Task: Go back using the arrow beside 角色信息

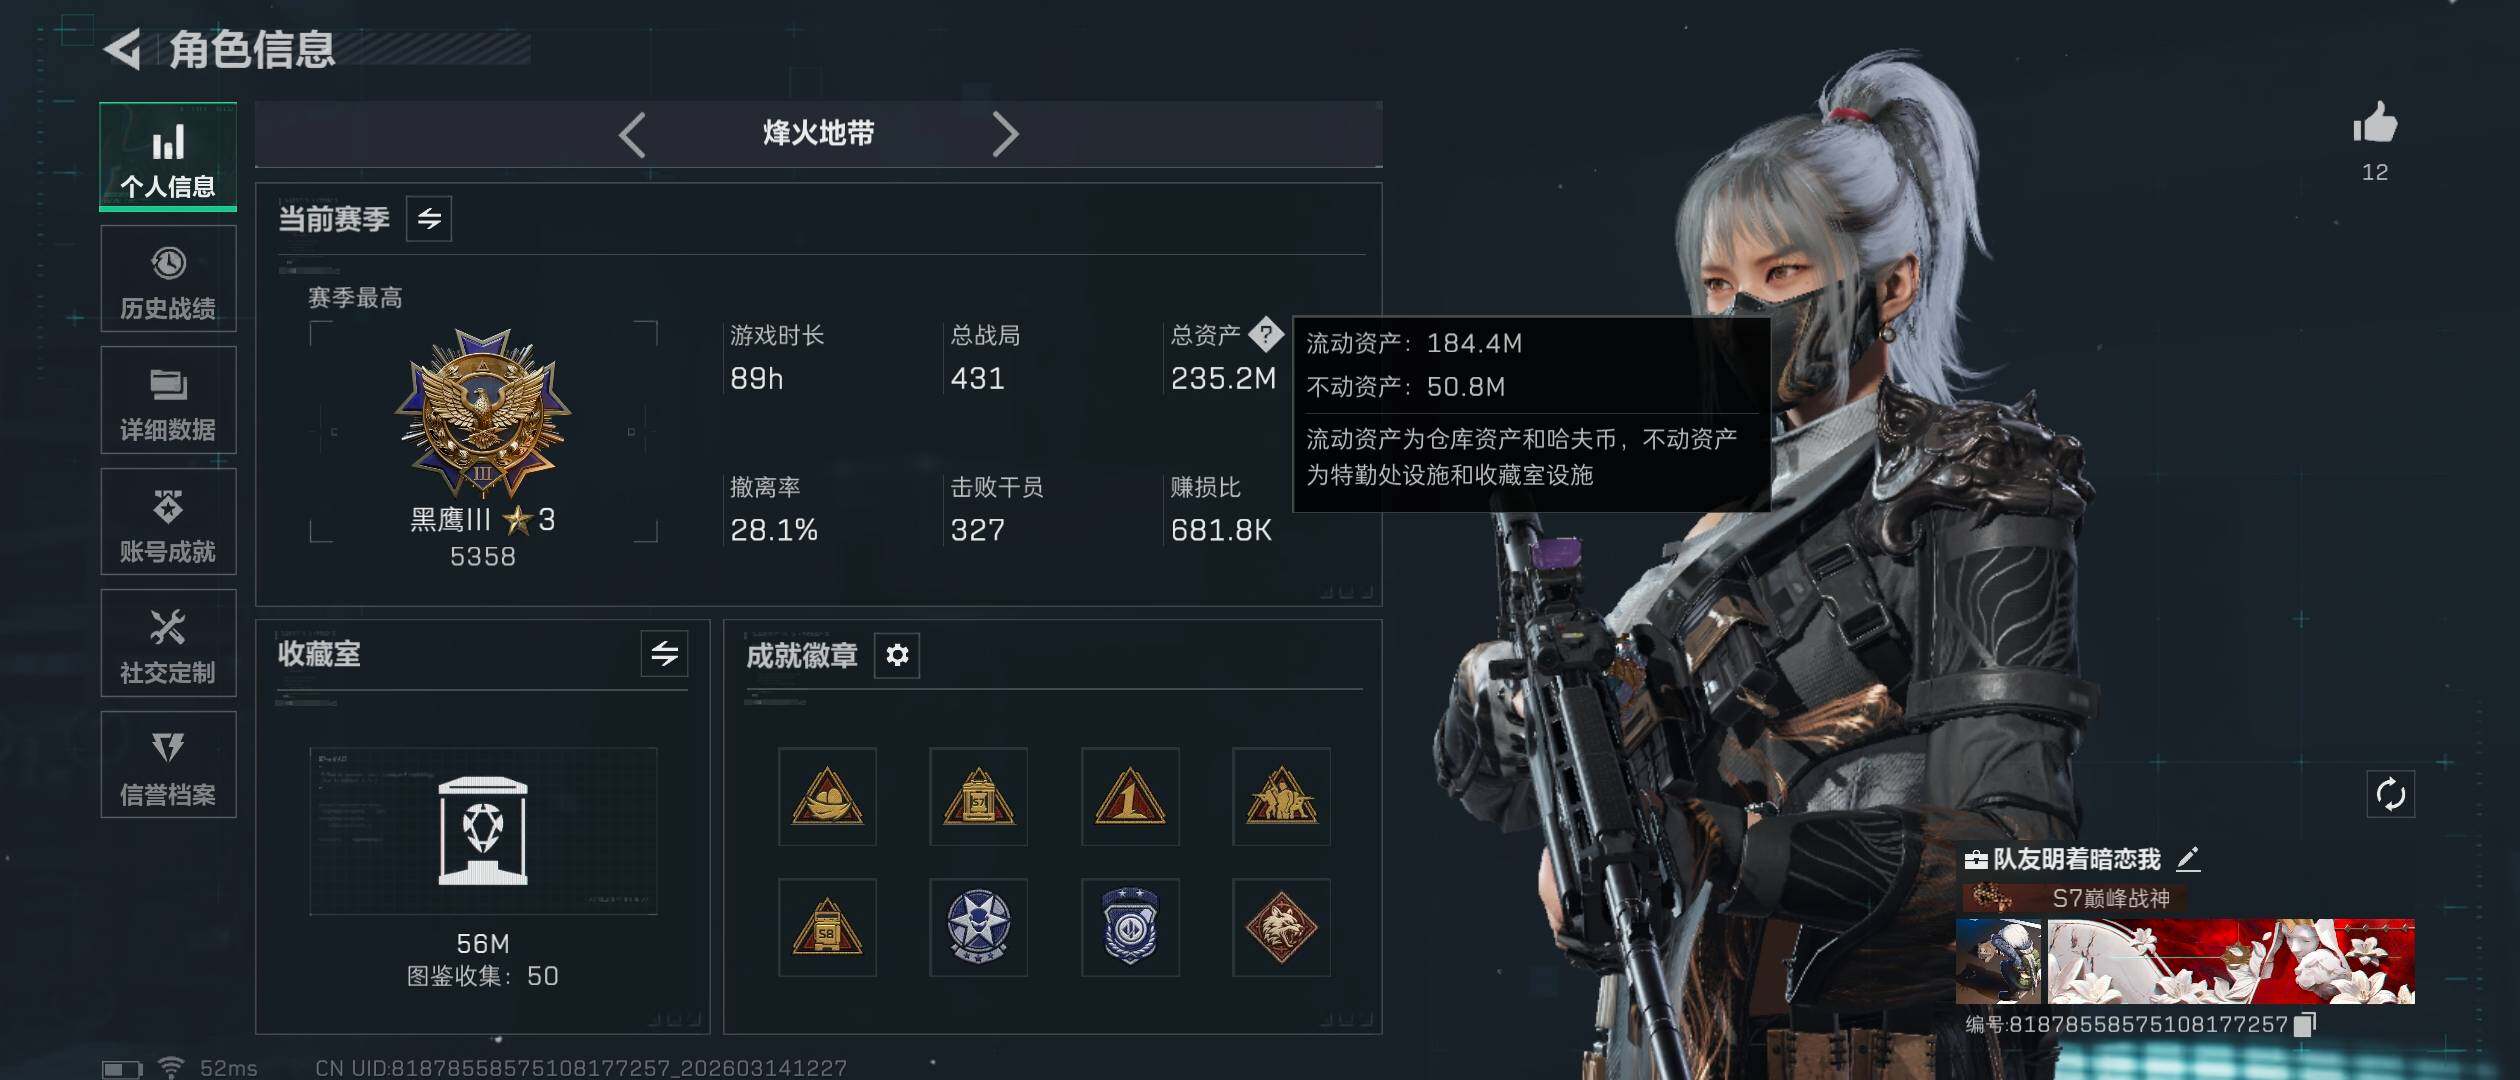Action: click(122, 49)
